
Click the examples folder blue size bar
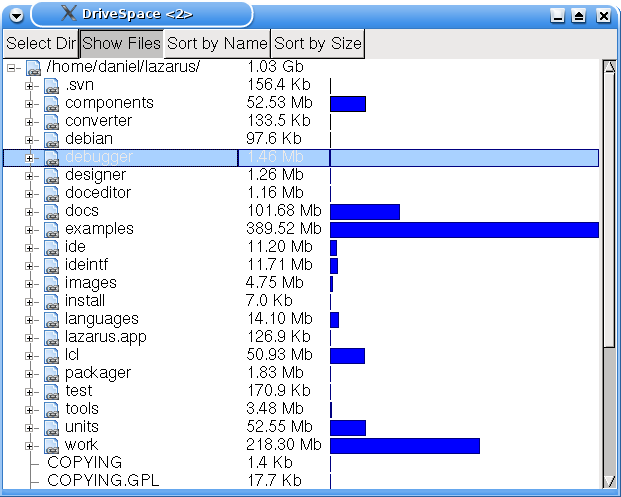(464, 229)
